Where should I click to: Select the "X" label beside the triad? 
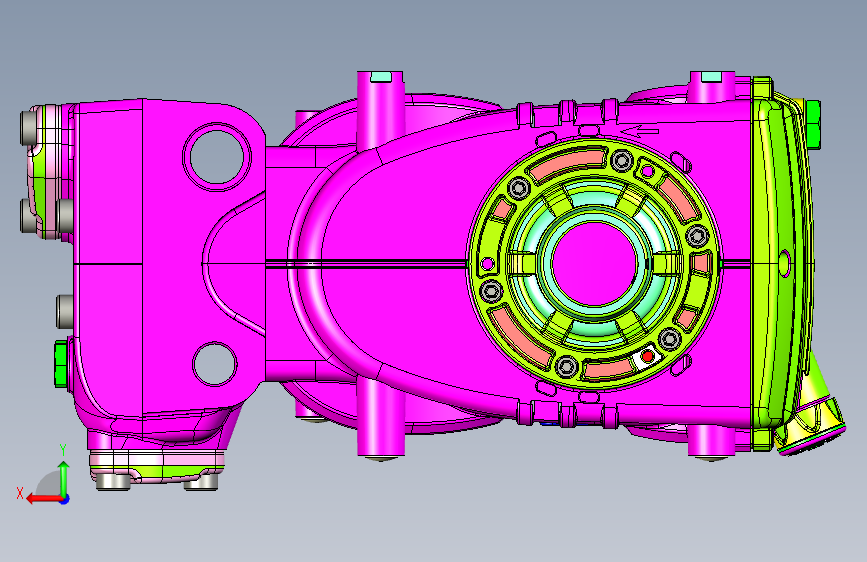20,493
